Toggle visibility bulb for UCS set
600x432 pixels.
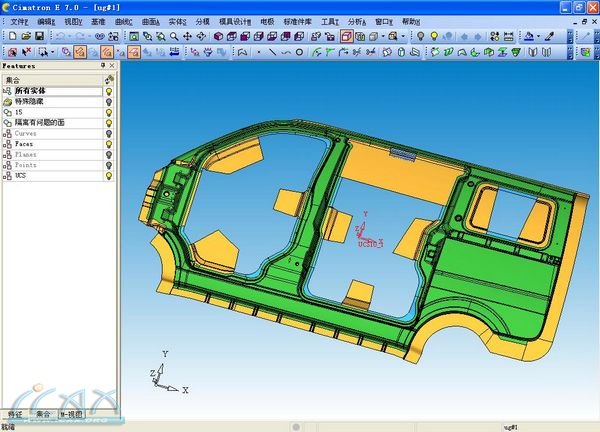(x=109, y=176)
